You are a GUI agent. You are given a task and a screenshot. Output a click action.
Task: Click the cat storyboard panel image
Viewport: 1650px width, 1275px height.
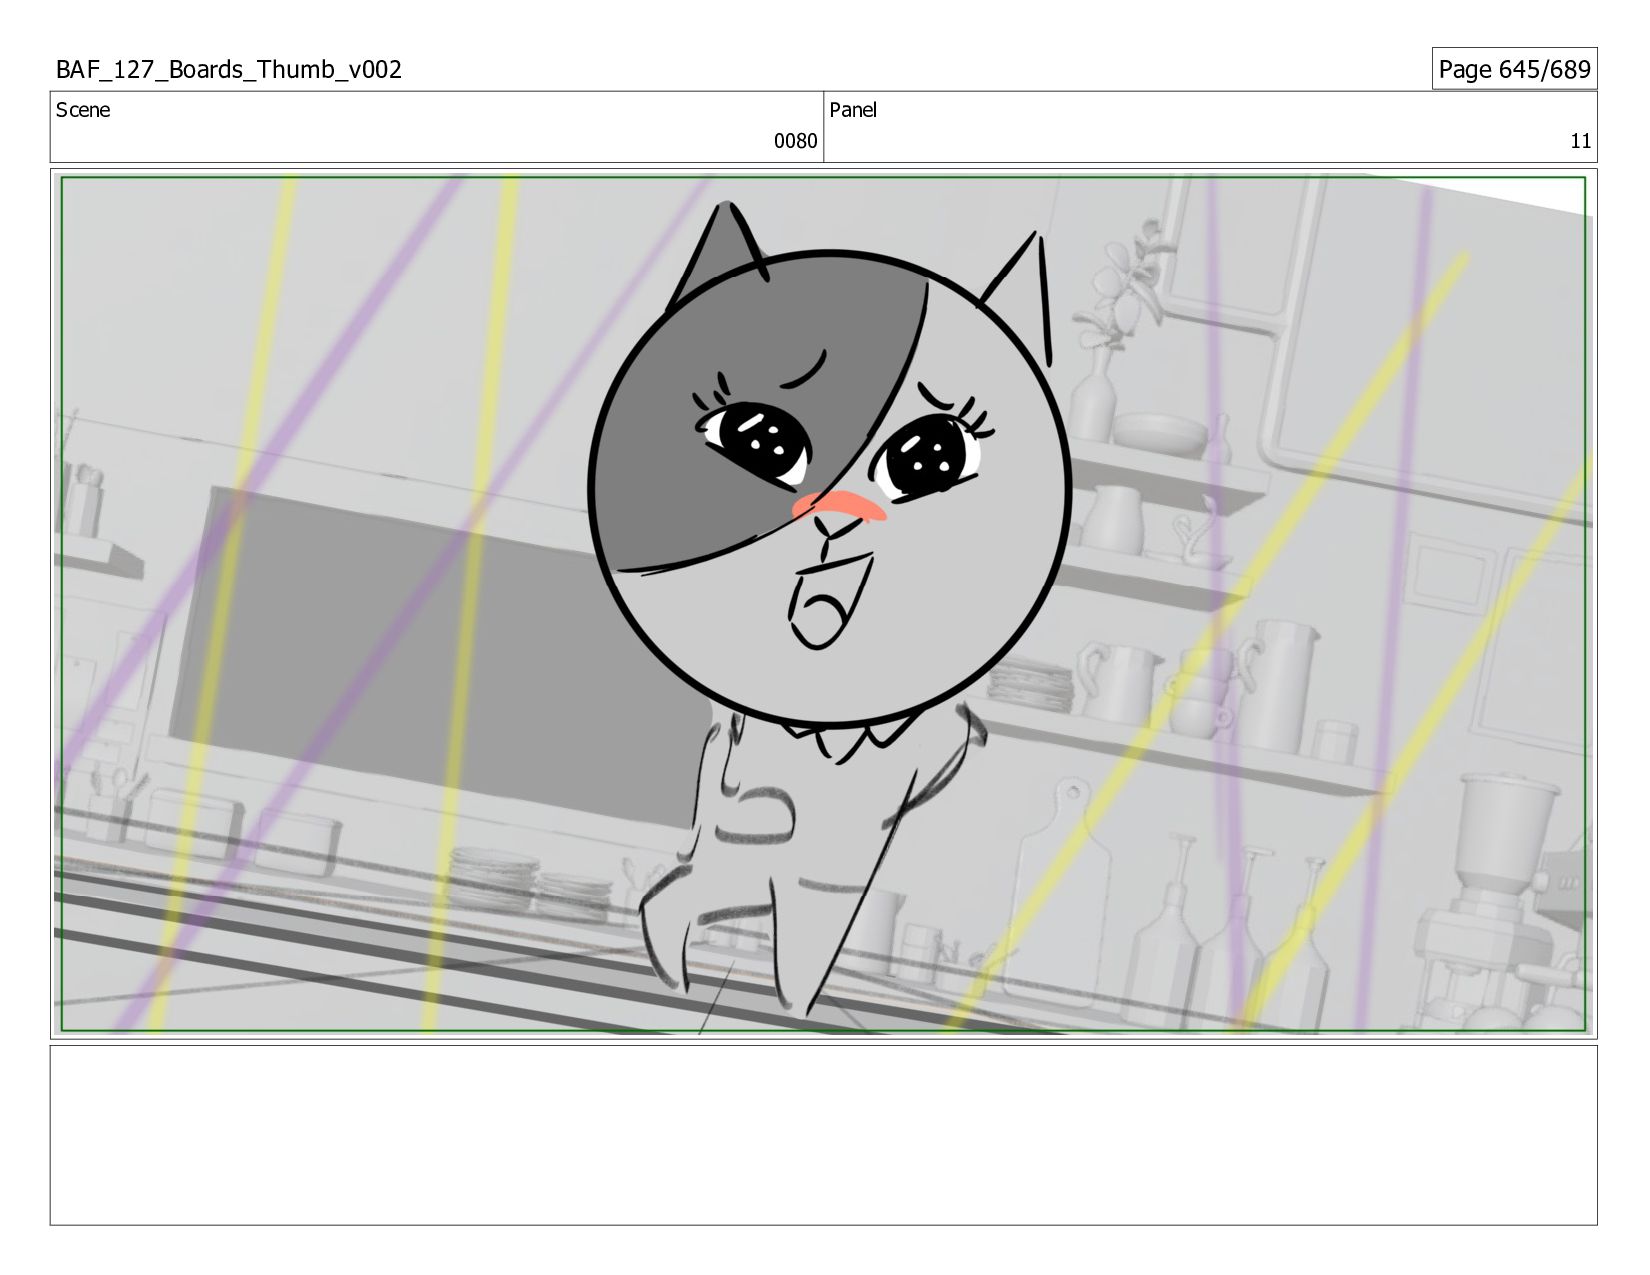pos(824,604)
